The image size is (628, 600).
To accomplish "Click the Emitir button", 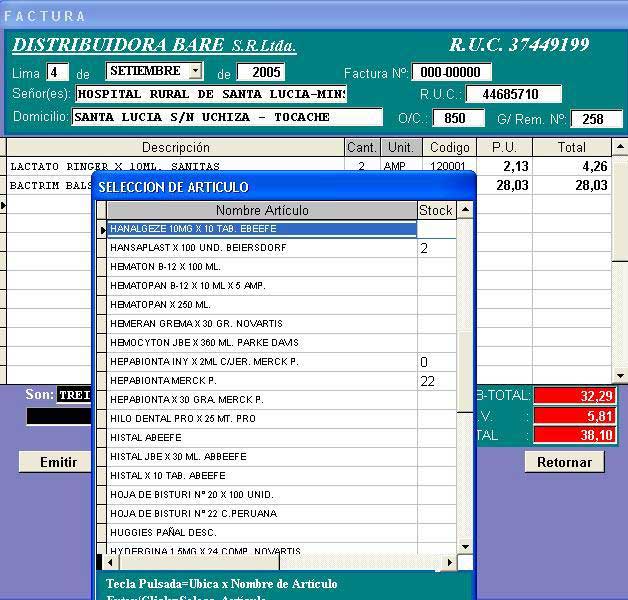I will (58, 462).
